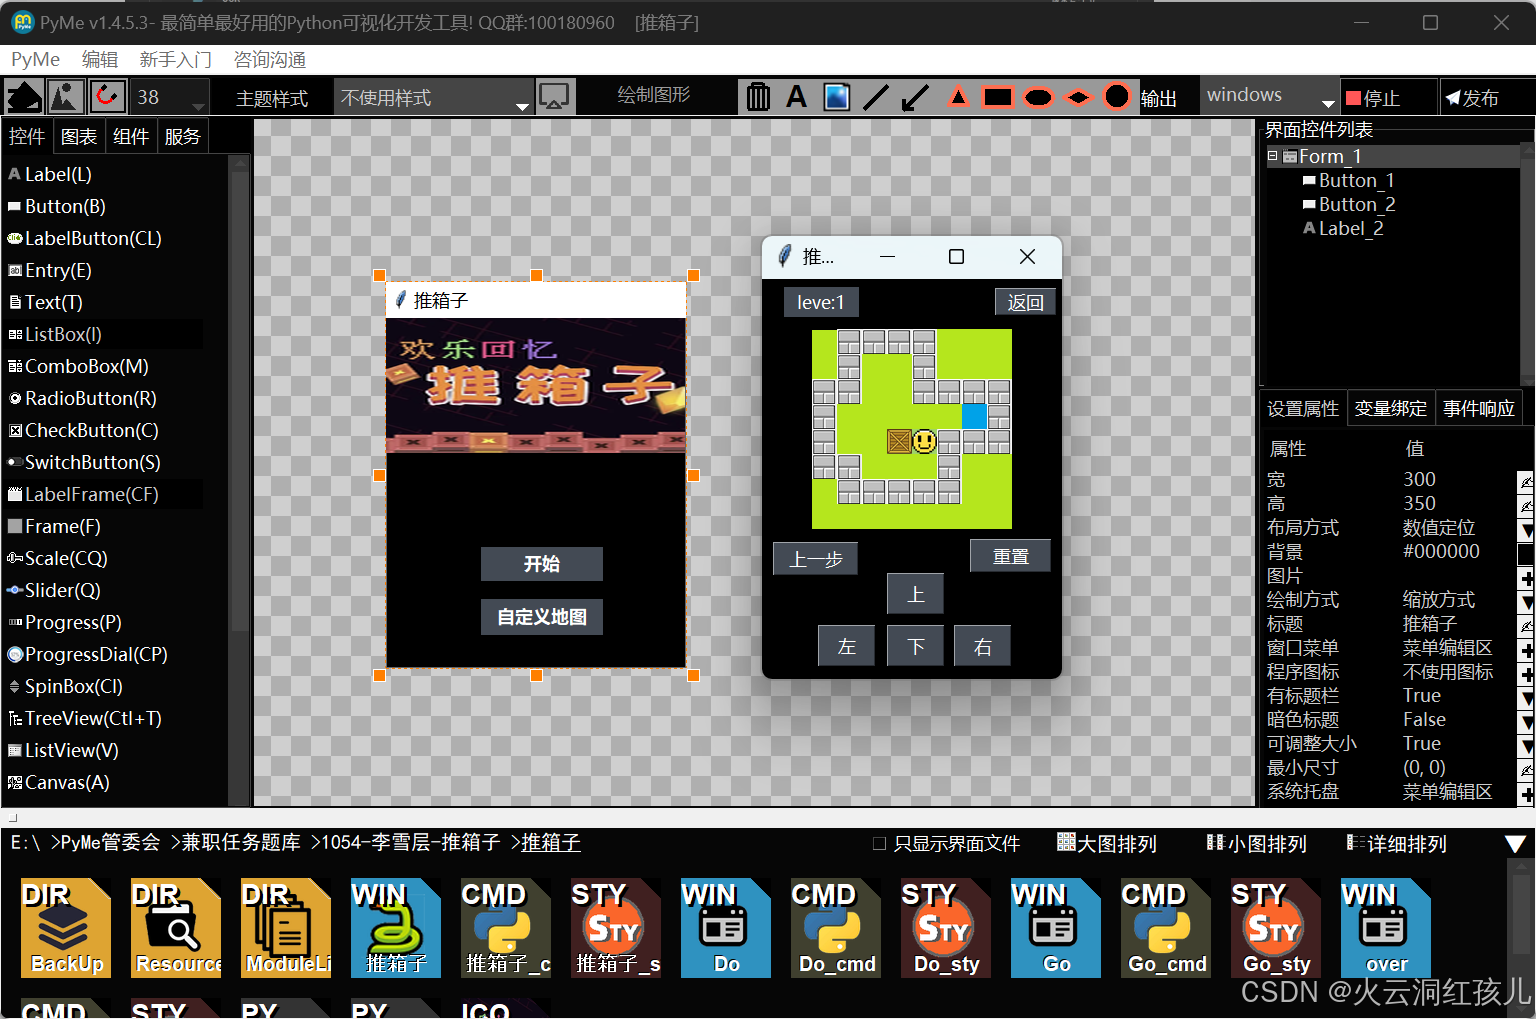Click the black paint bucket toolbar icon

[24, 97]
